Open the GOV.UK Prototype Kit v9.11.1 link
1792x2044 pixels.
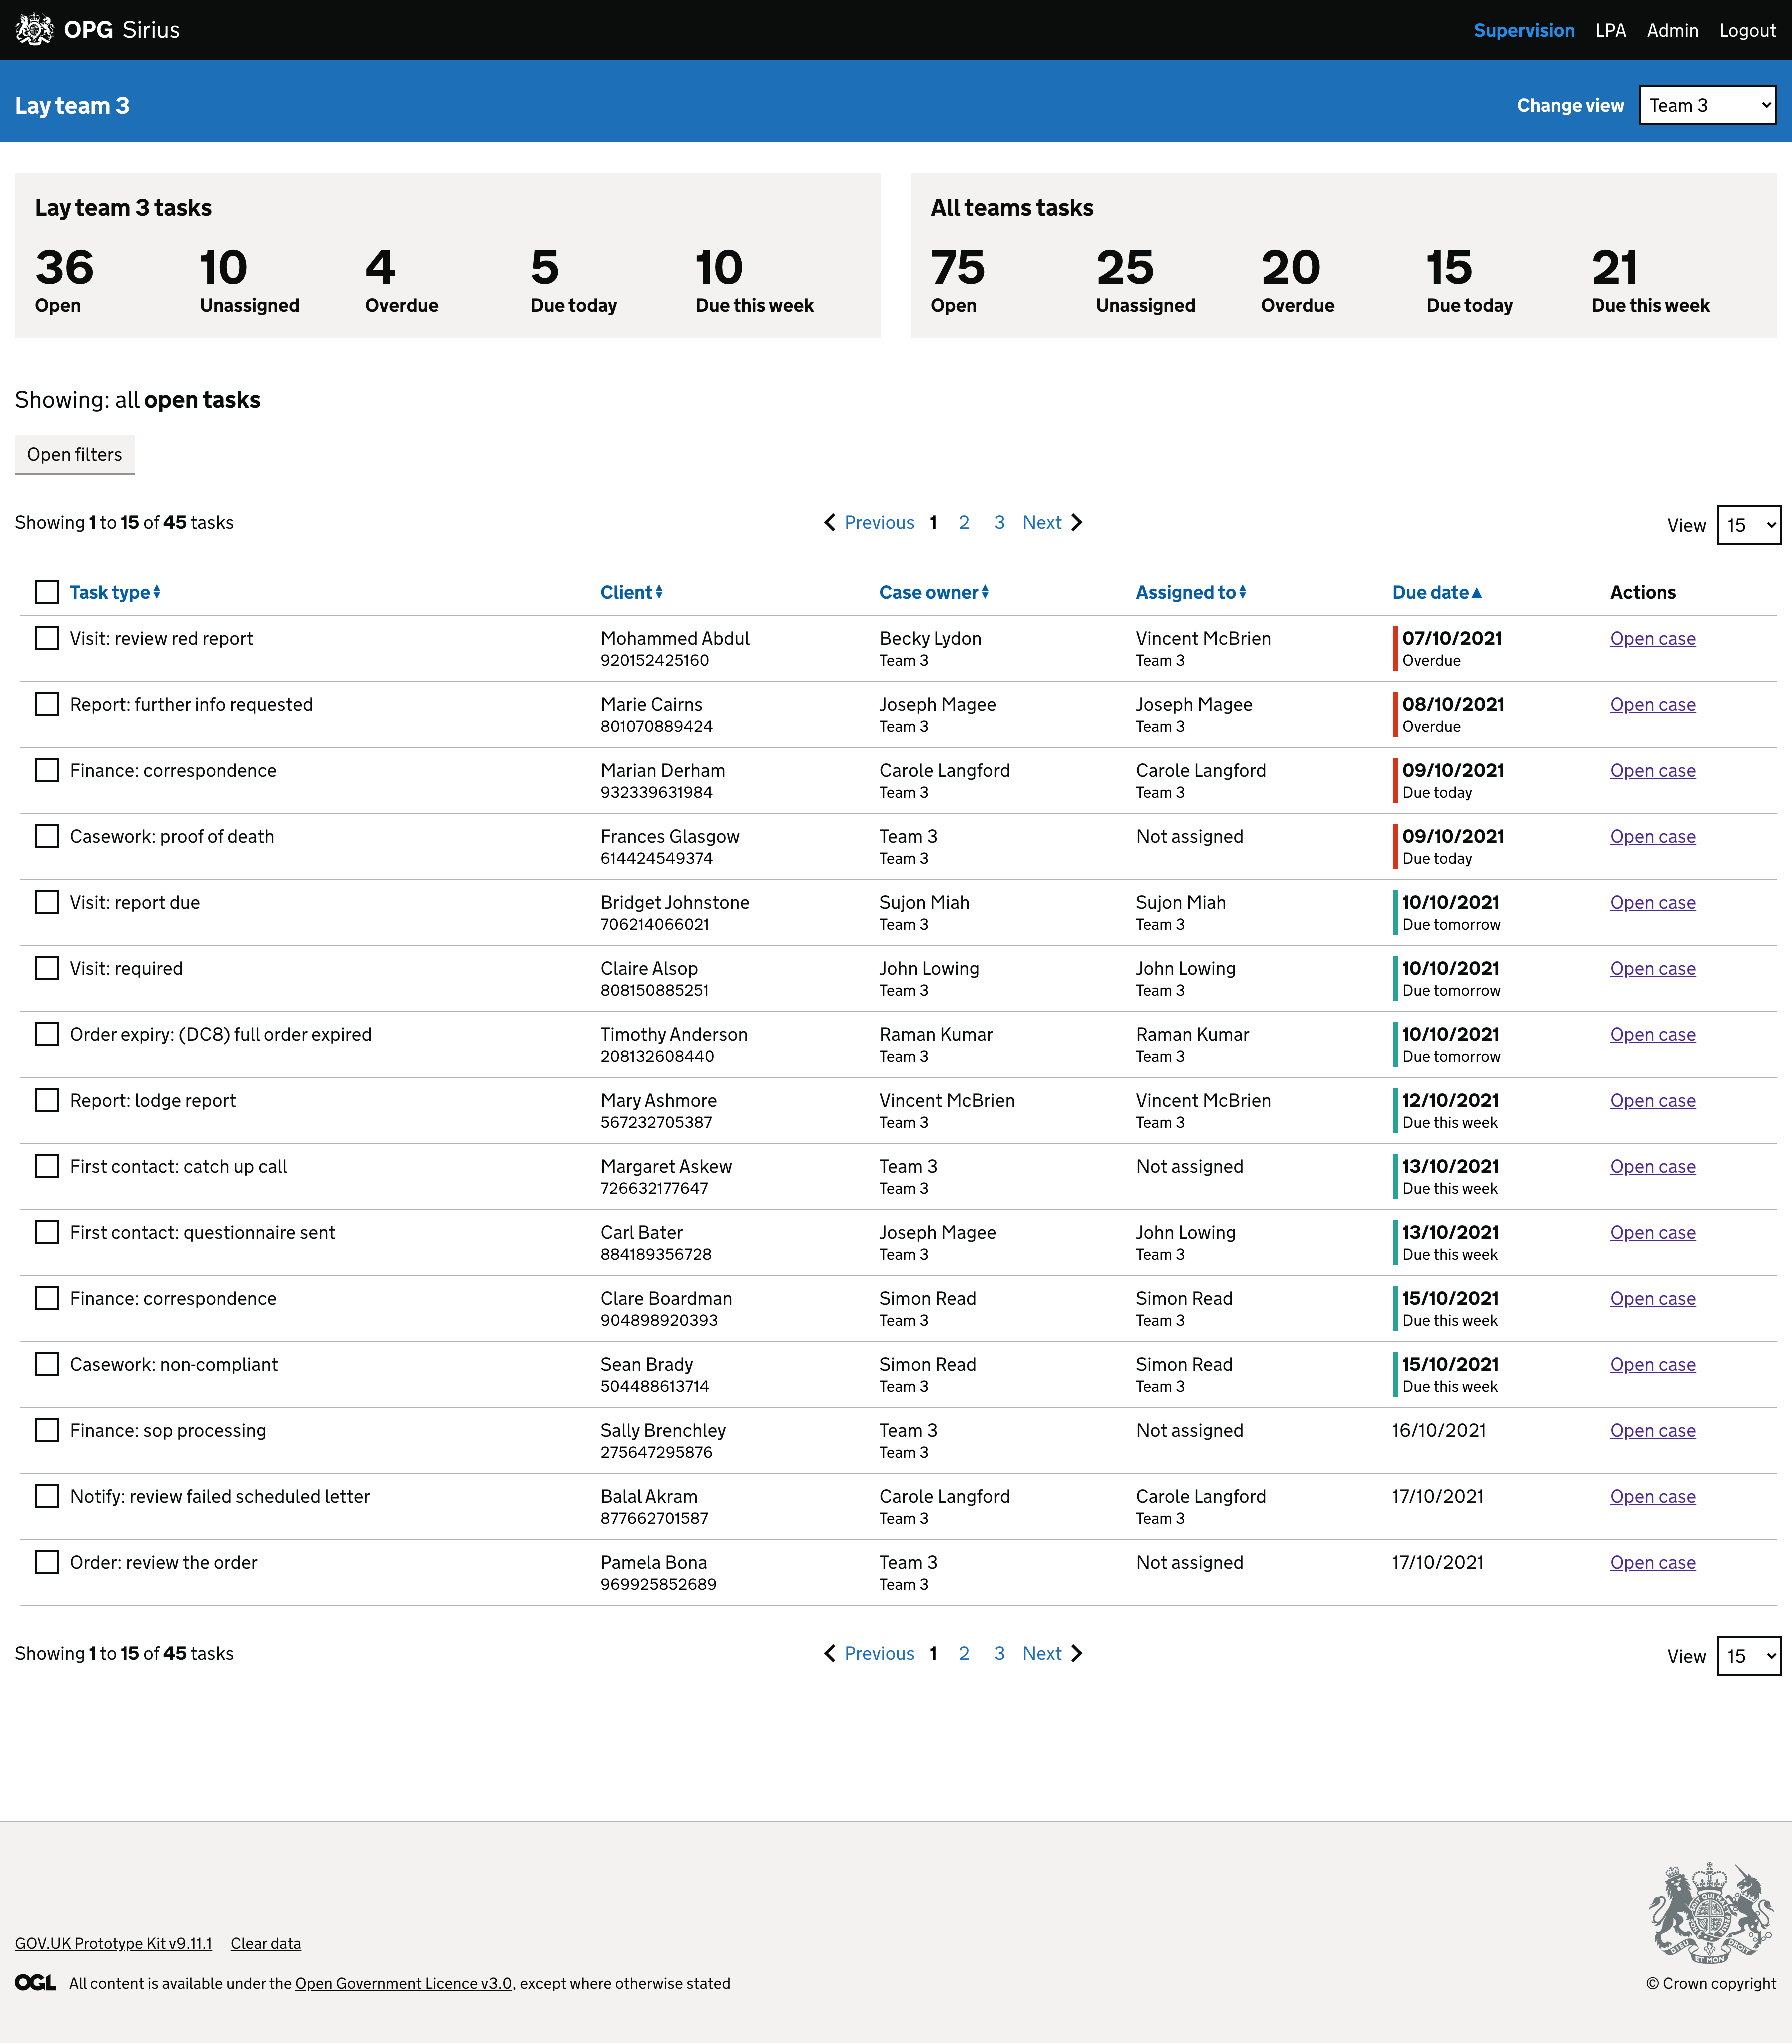(x=114, y=1944)
